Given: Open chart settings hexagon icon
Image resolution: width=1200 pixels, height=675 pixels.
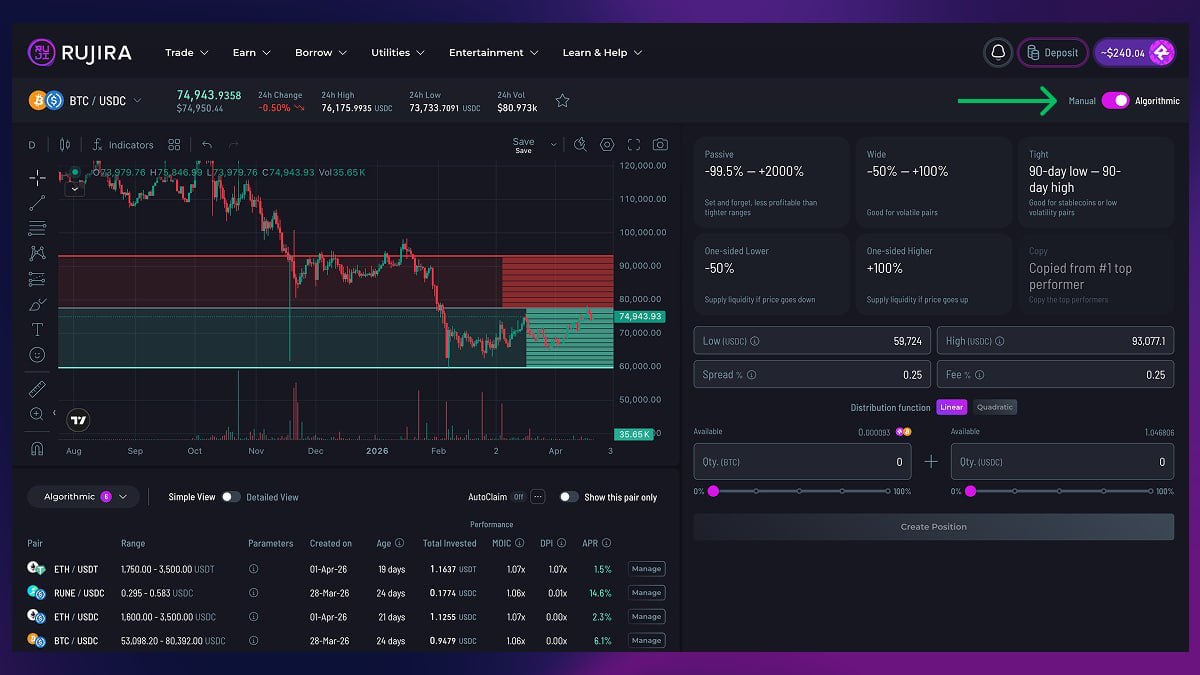Looking at the screenshot, I should pyautogui.click(x=607, y=145).
